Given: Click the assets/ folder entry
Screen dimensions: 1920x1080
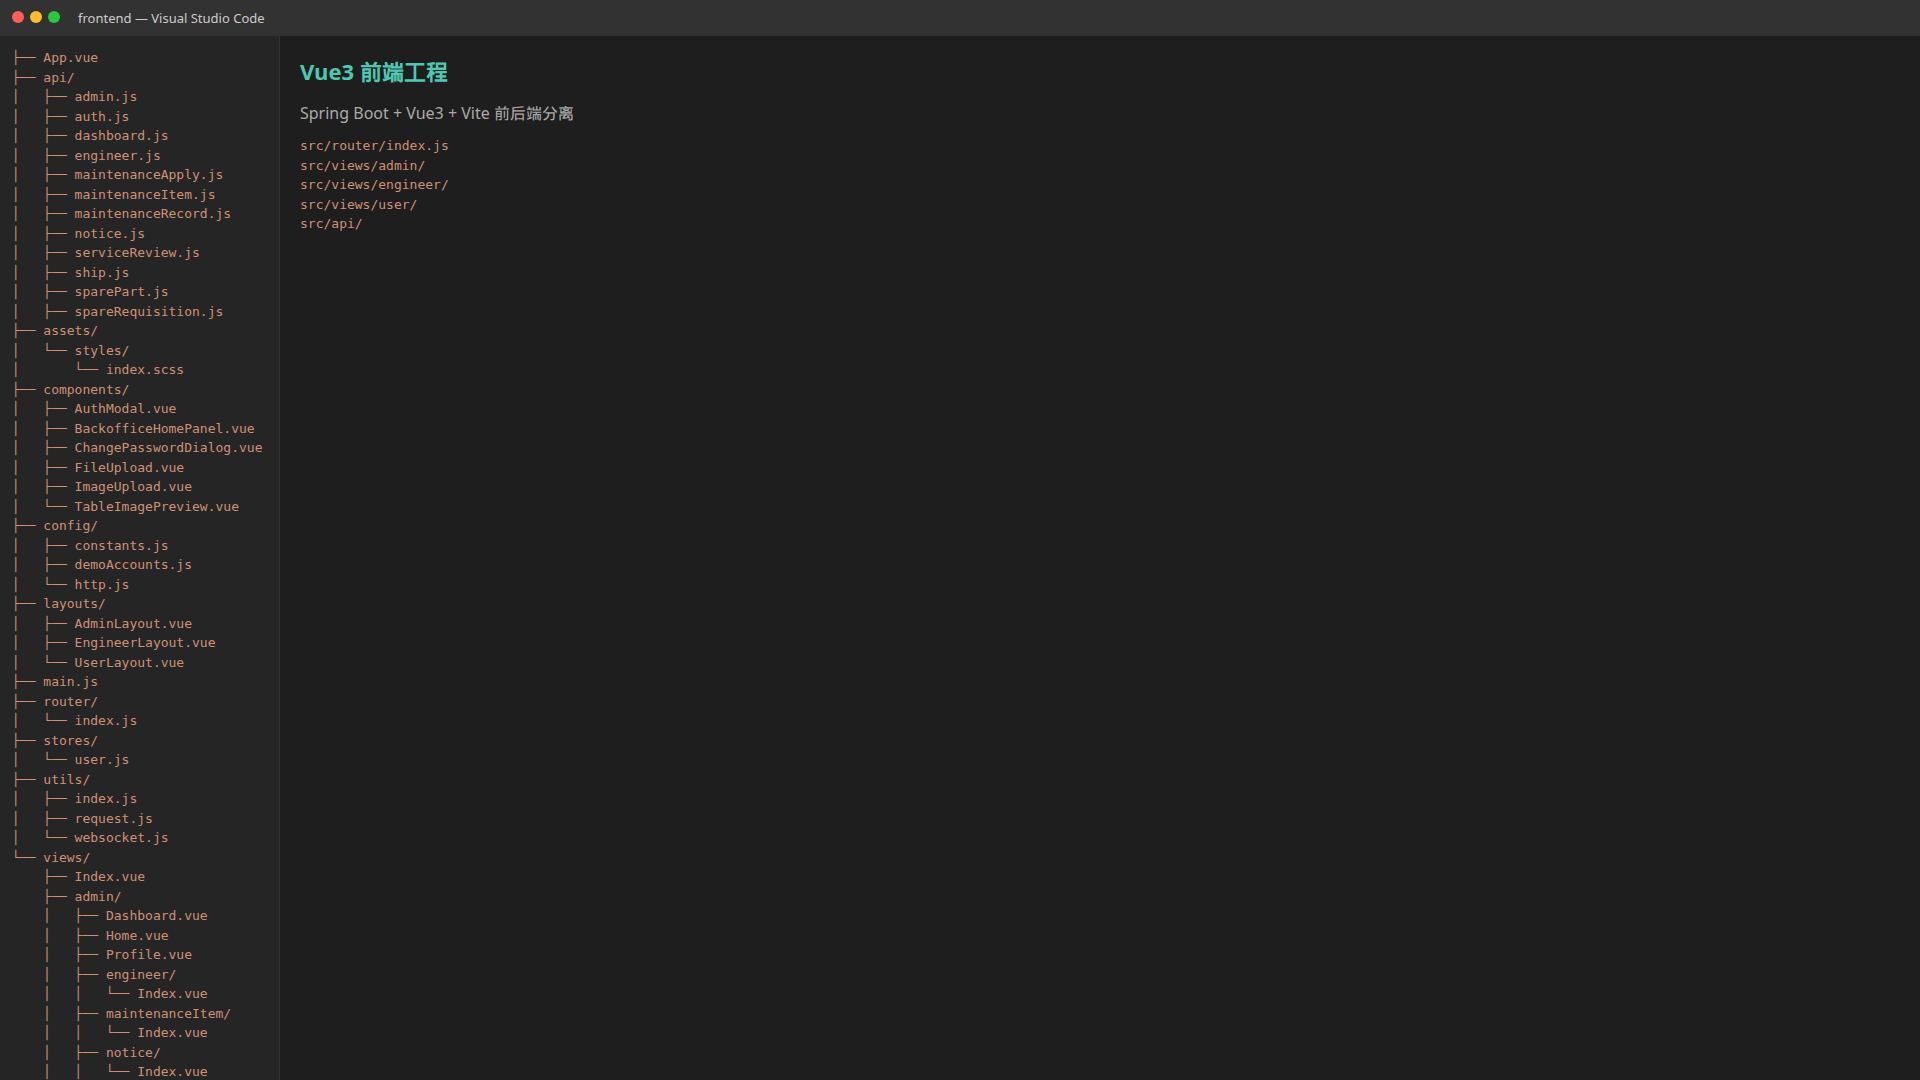Looking at the screenshot, I should tap(70, 331).
